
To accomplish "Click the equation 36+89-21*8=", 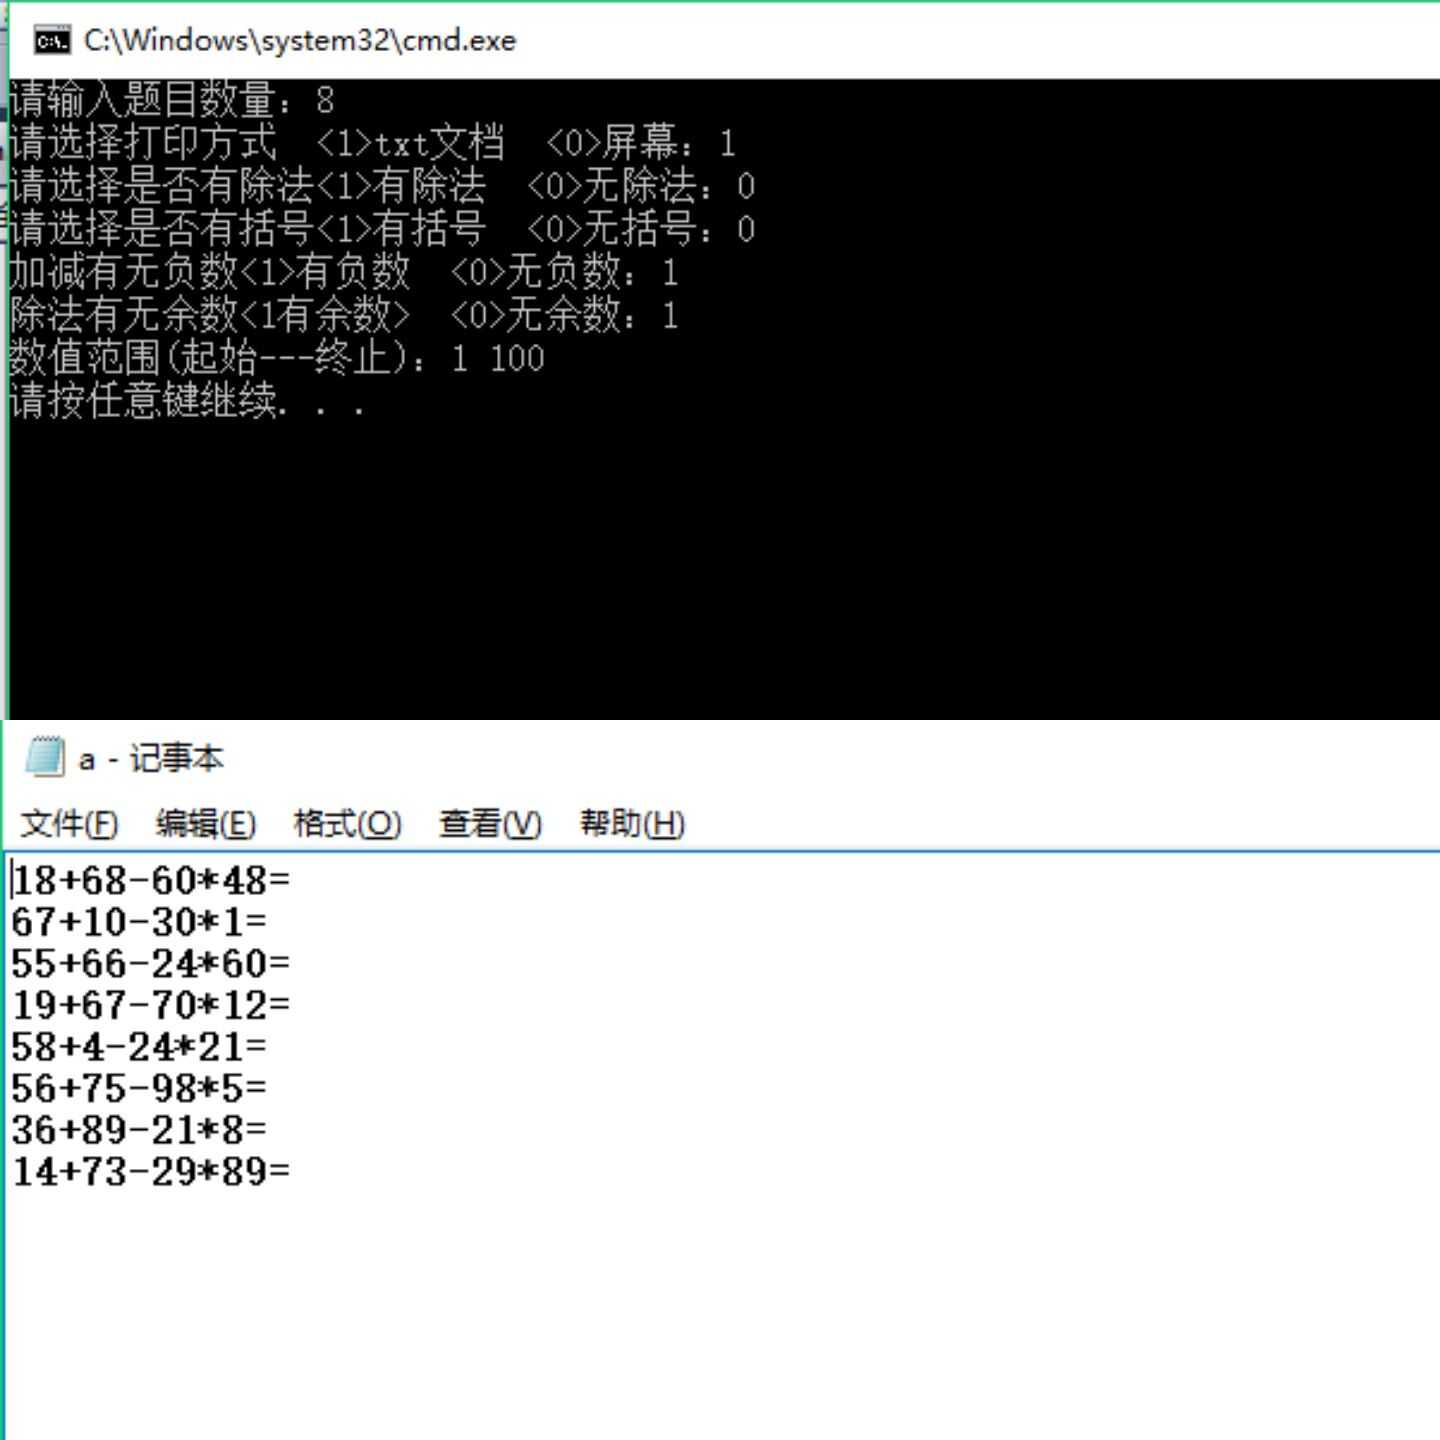I will (x=139, y=1130).
